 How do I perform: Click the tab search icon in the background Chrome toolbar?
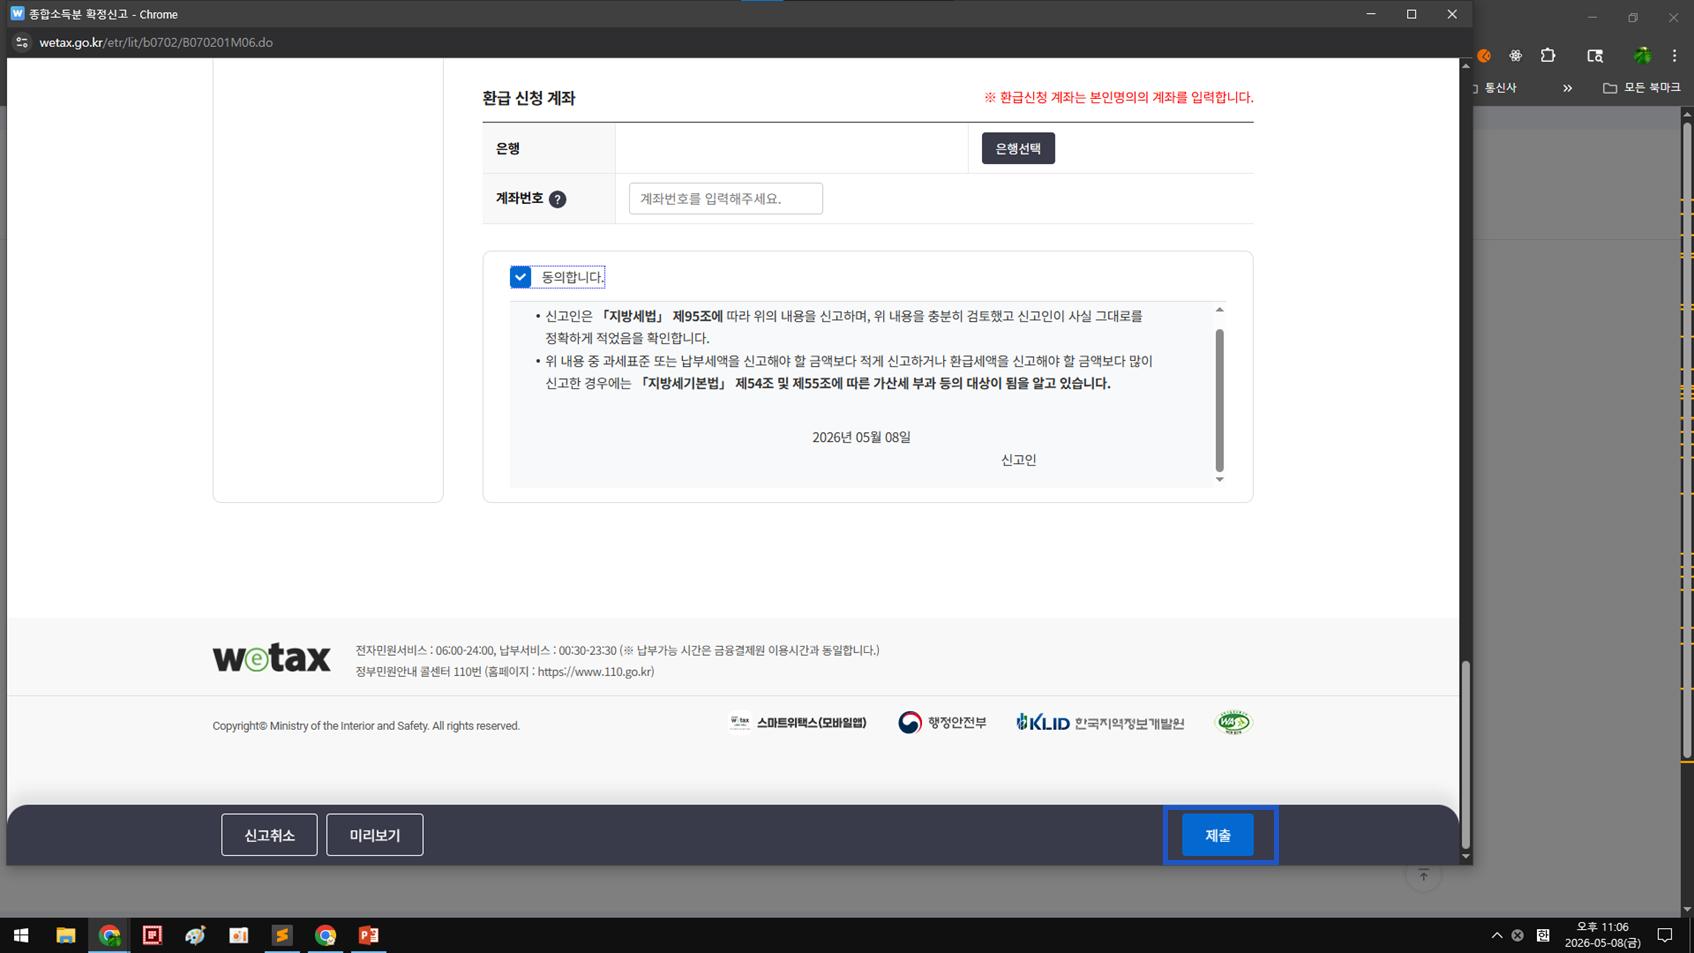point(1595,56)
